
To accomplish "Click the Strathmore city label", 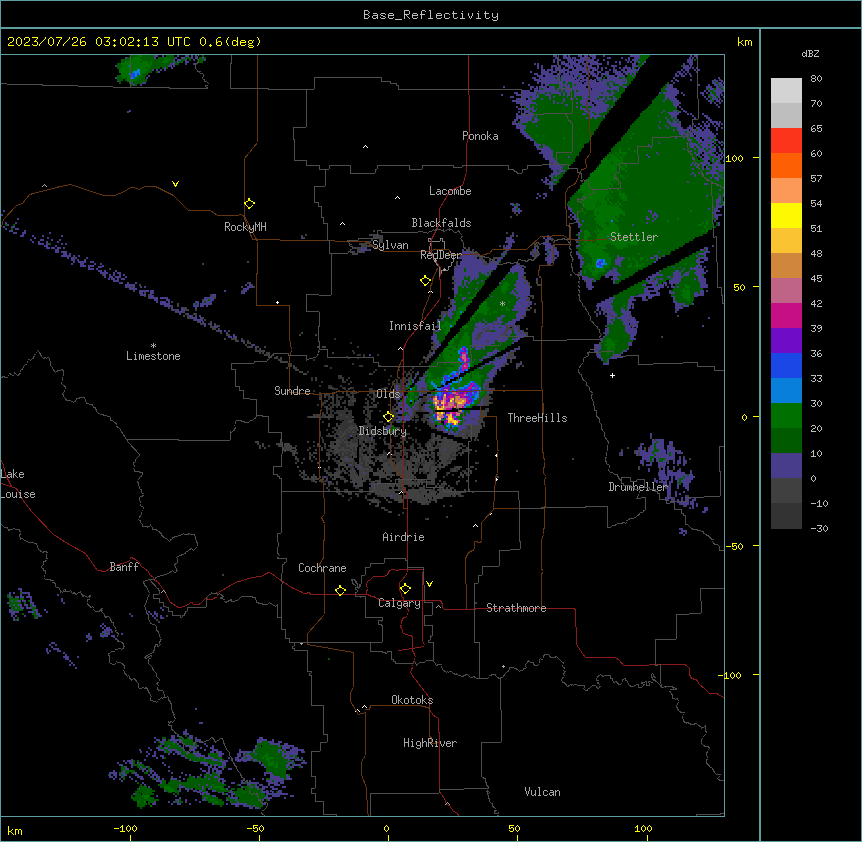I will point(516,608).
